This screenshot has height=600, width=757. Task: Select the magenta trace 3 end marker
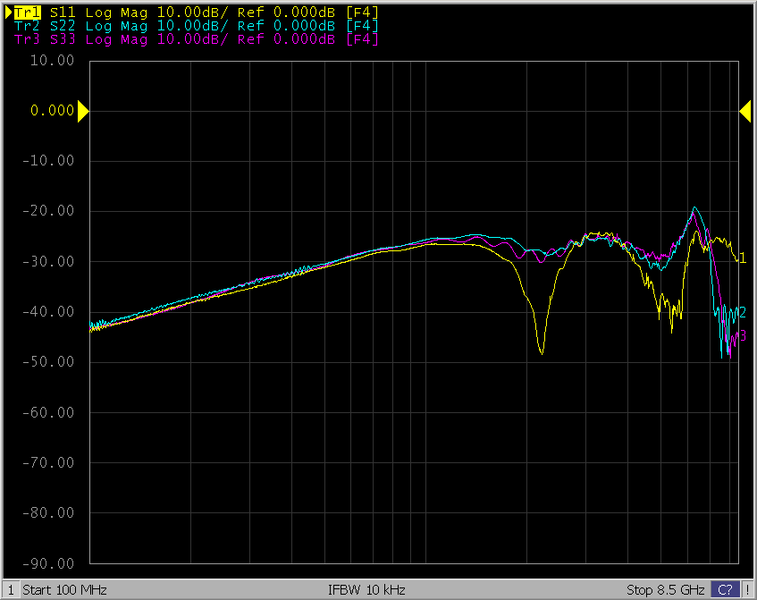pos(742,337)
